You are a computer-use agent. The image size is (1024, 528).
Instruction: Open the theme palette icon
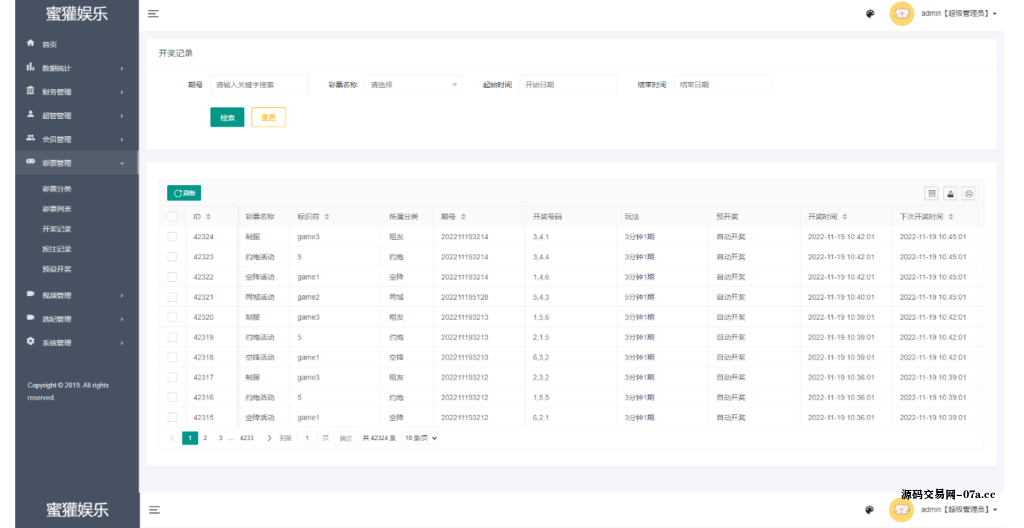[870, 14]
